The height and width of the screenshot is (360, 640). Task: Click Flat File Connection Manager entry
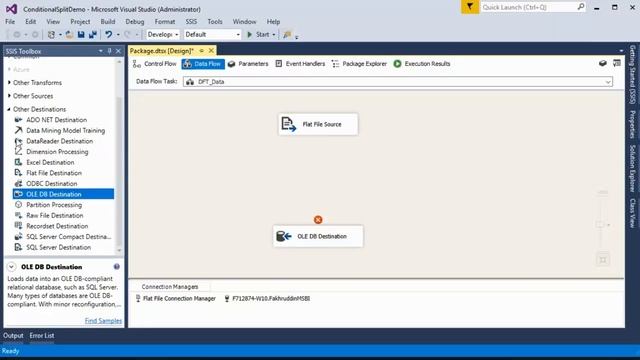tap(176, 299)
